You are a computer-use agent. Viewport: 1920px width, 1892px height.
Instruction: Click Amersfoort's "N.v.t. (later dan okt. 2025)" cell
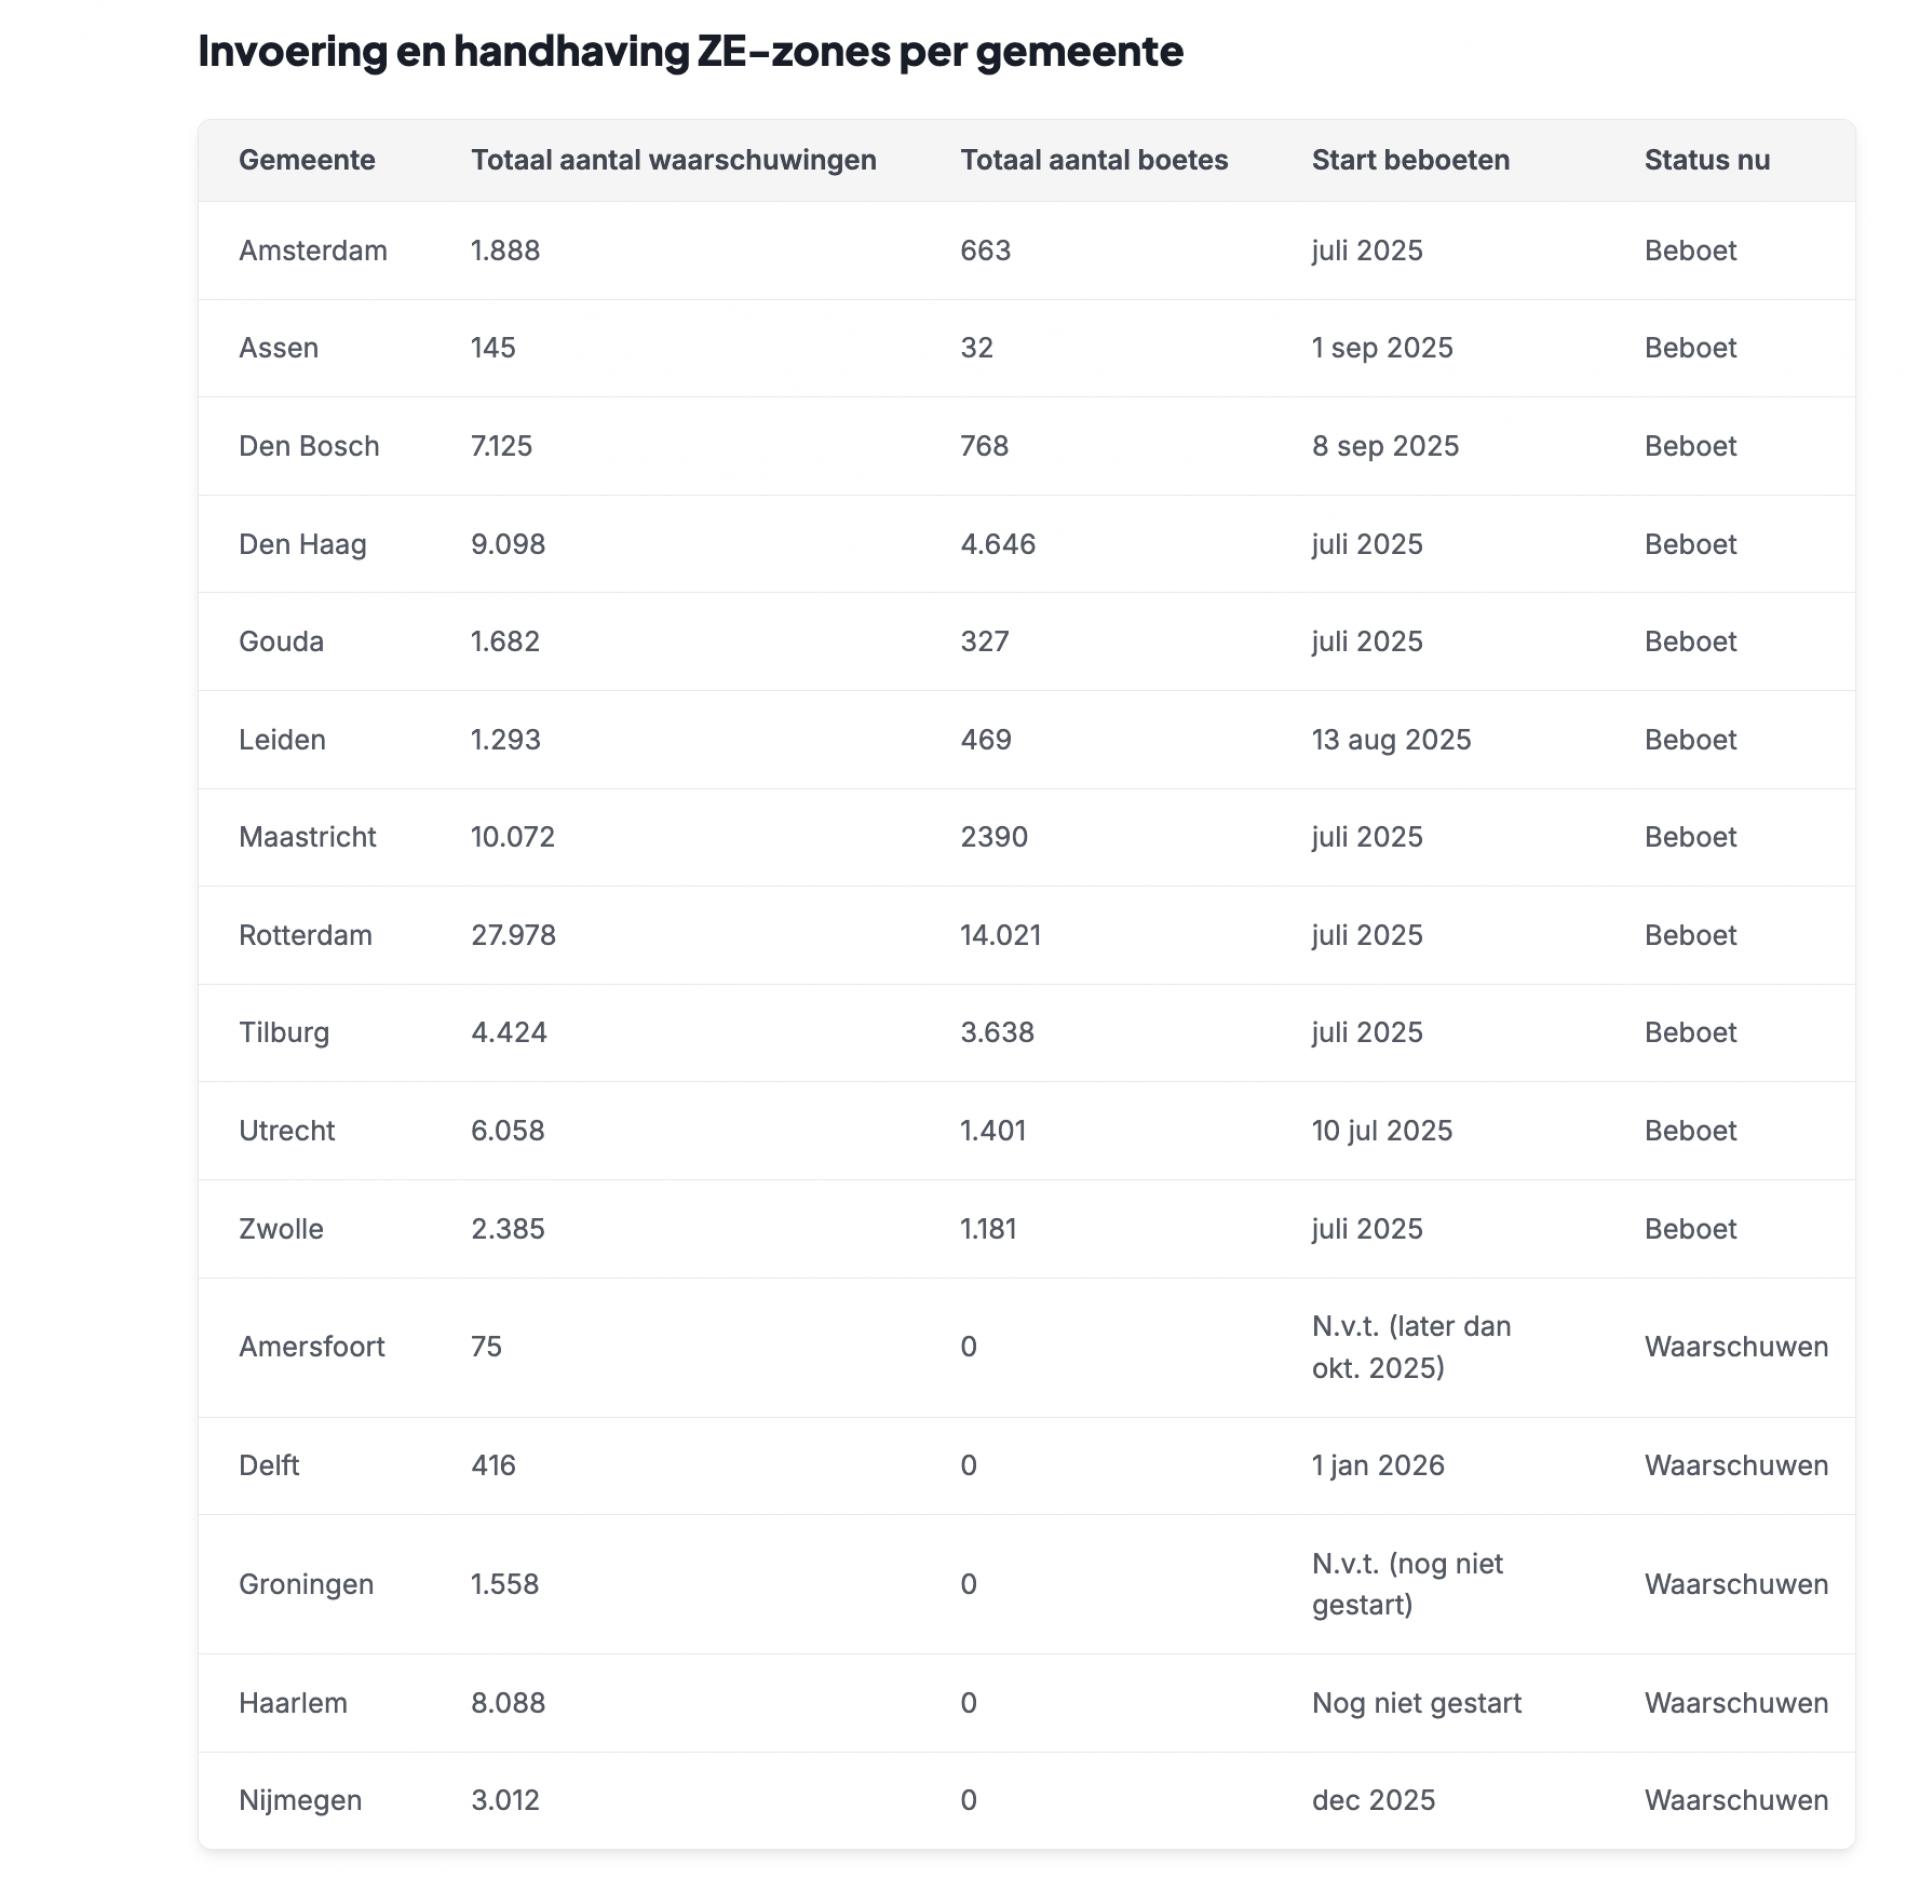point(1410,1347)
